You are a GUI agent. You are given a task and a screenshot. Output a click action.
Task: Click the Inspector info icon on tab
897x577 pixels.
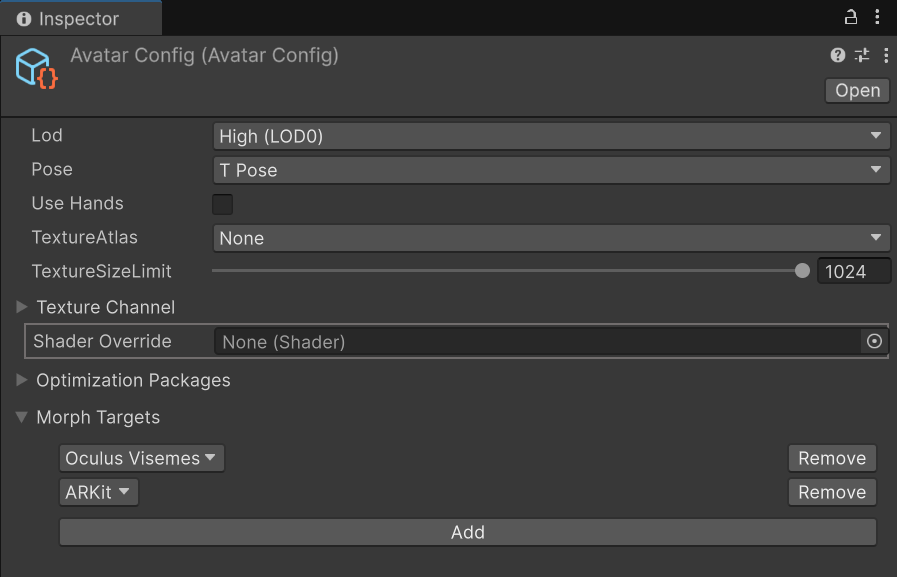point(24,19)
